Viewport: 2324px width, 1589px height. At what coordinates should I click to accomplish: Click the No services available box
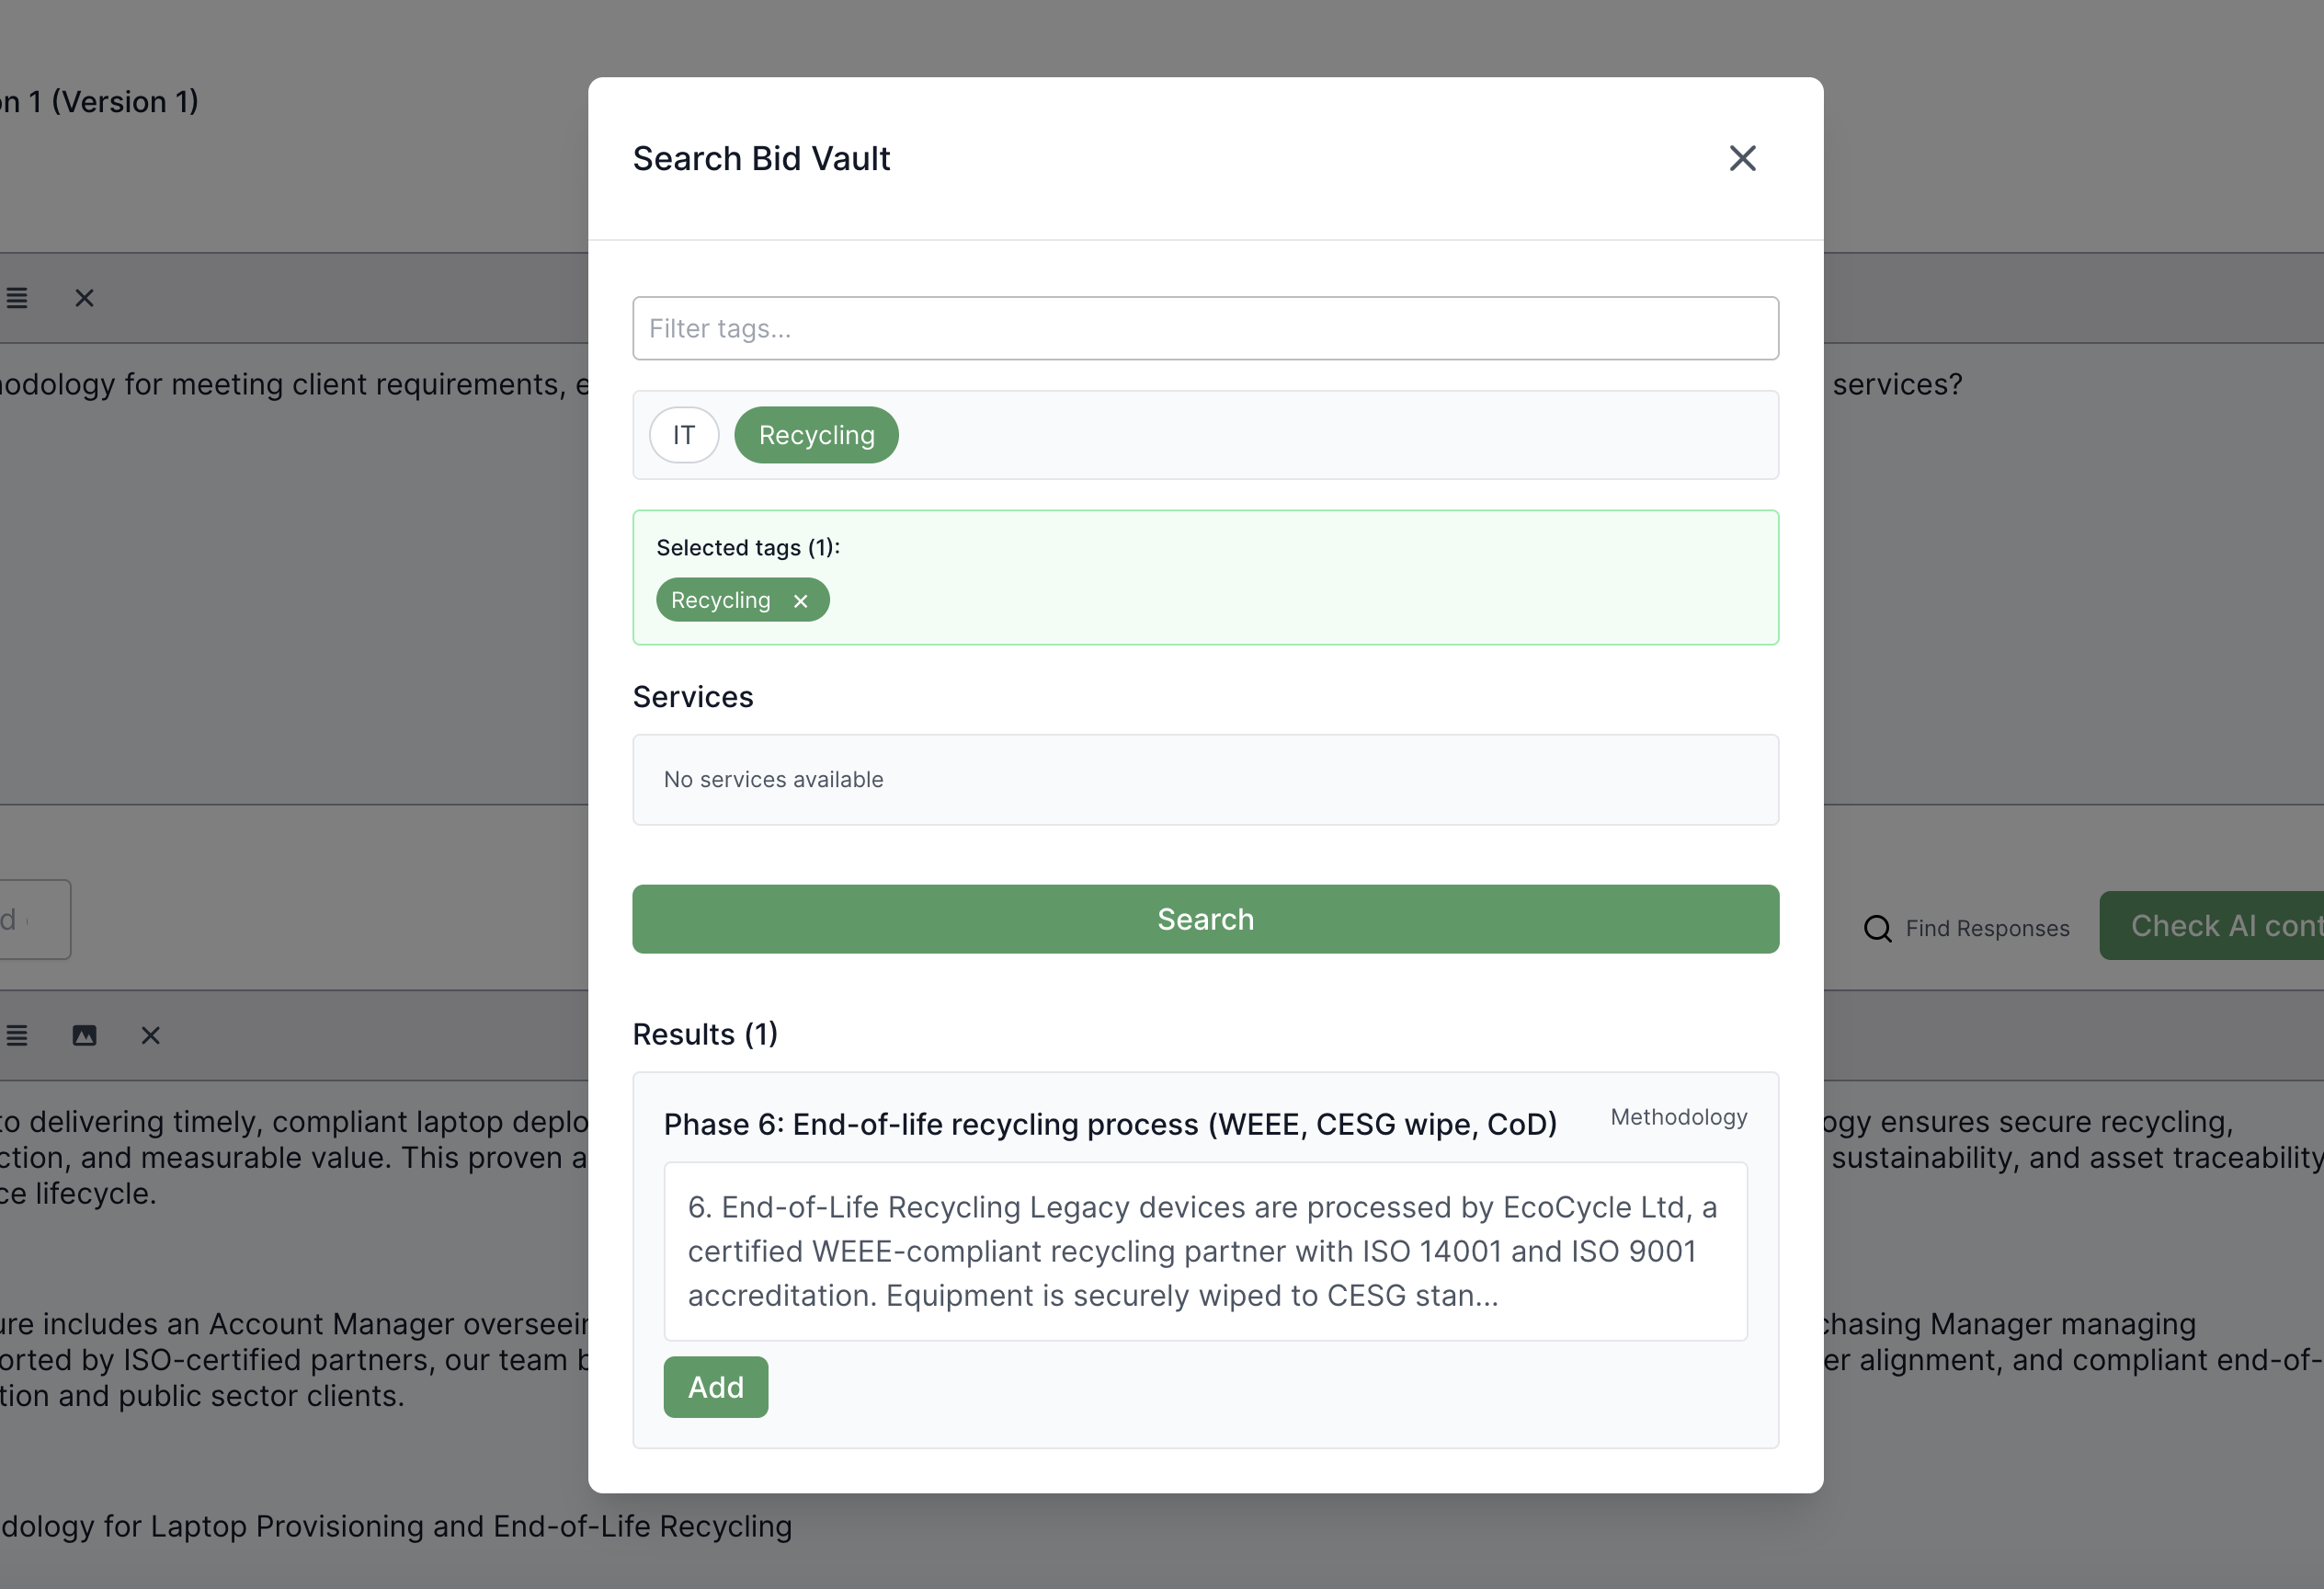pos(1205,780)
